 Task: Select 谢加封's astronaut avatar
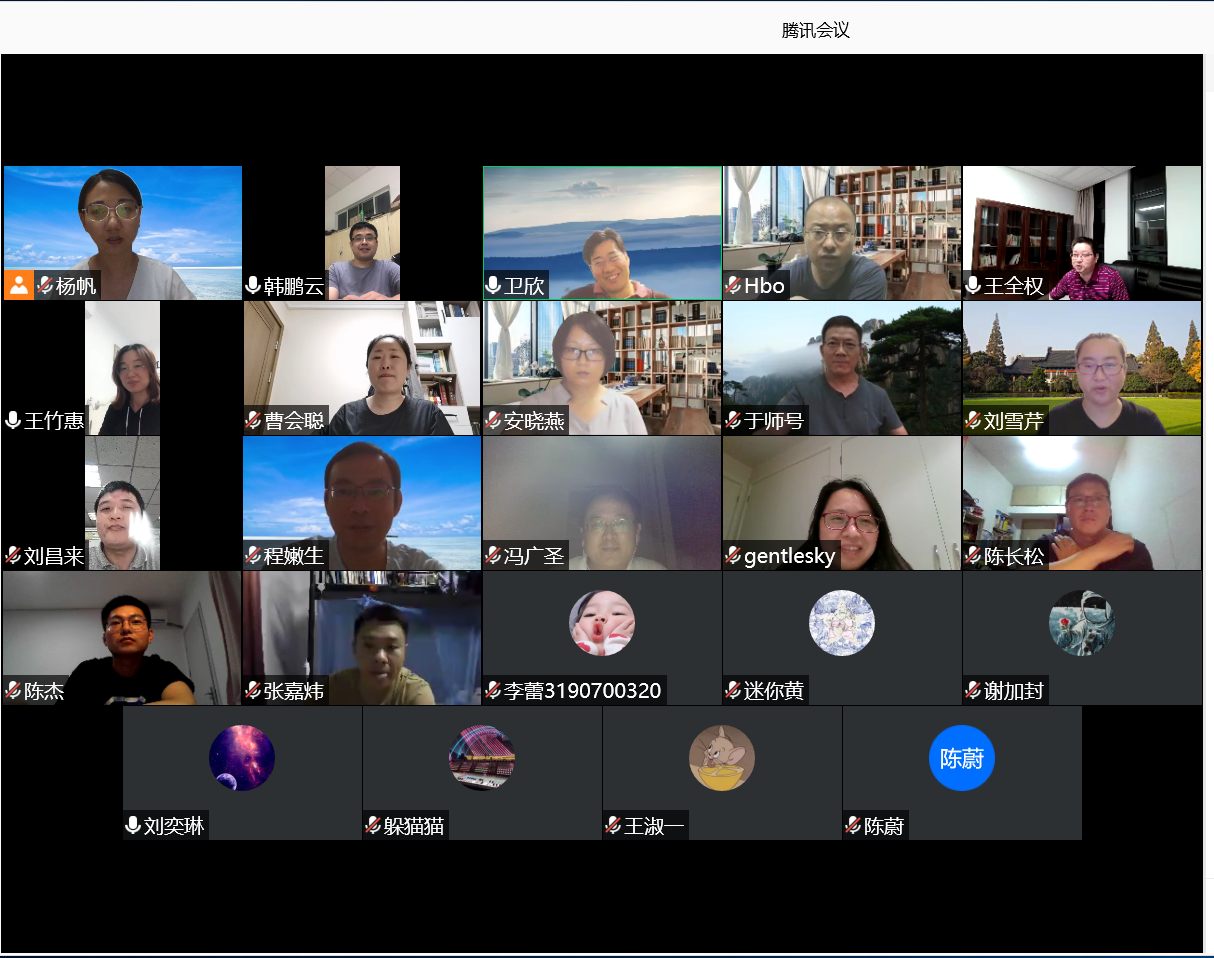point(1082,623)
